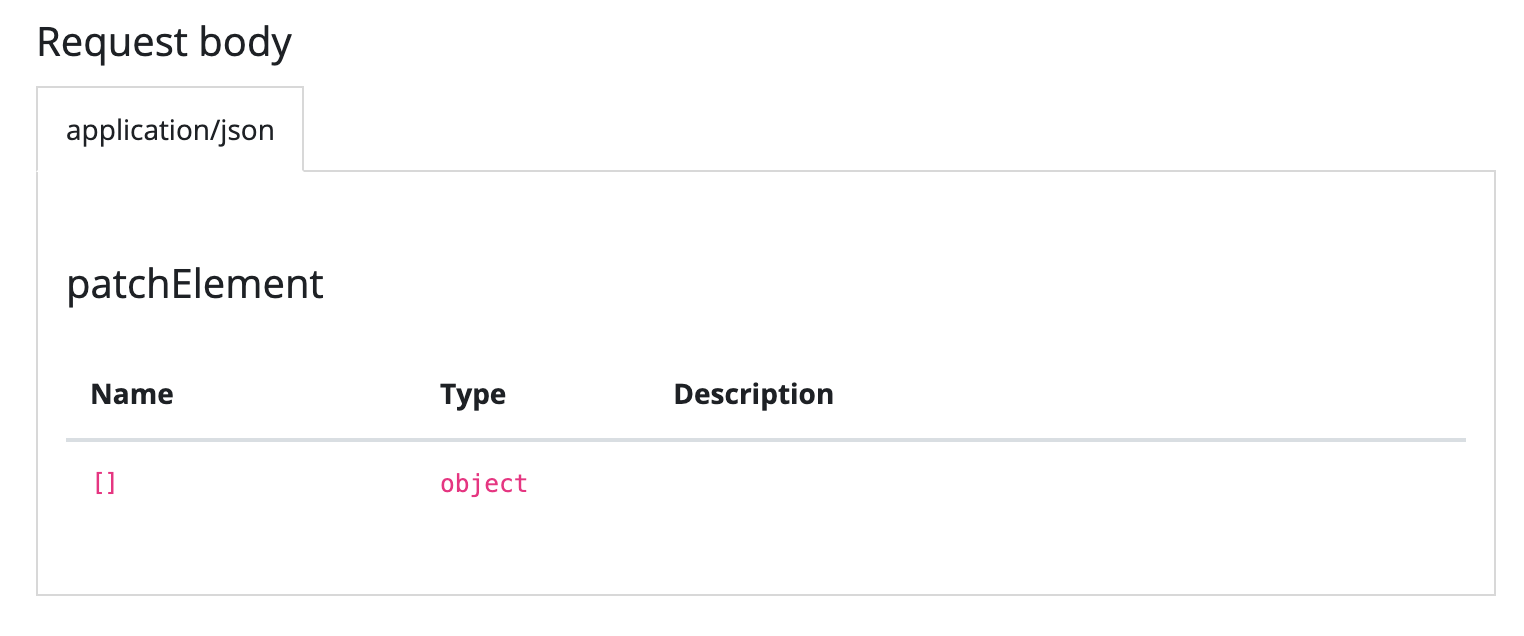Click the Description column header
1524x636 pixels.
[753, 394]
